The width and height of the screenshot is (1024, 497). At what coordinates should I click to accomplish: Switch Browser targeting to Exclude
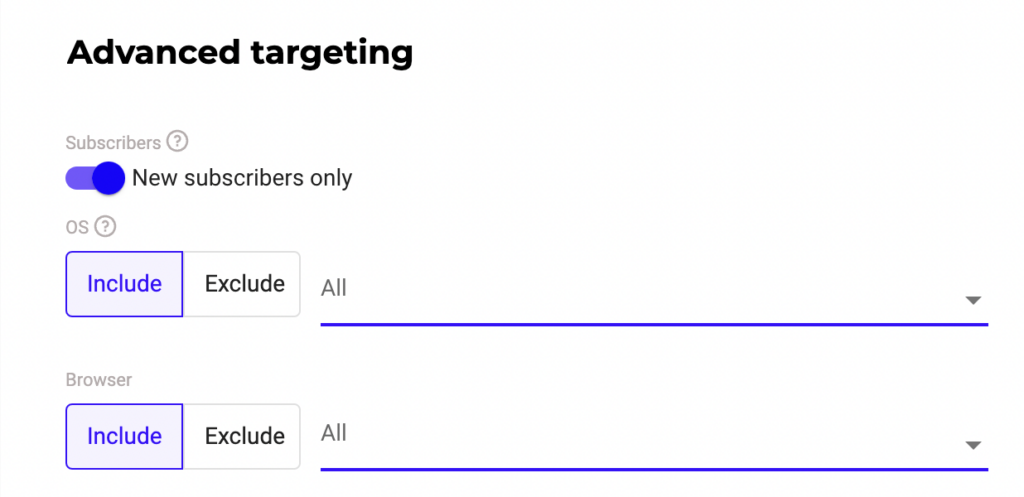[x=242, y=436]
